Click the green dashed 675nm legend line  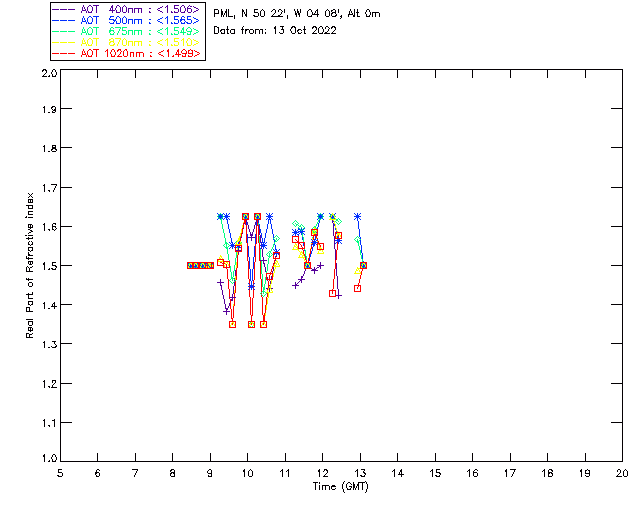[x=64, y=31]
